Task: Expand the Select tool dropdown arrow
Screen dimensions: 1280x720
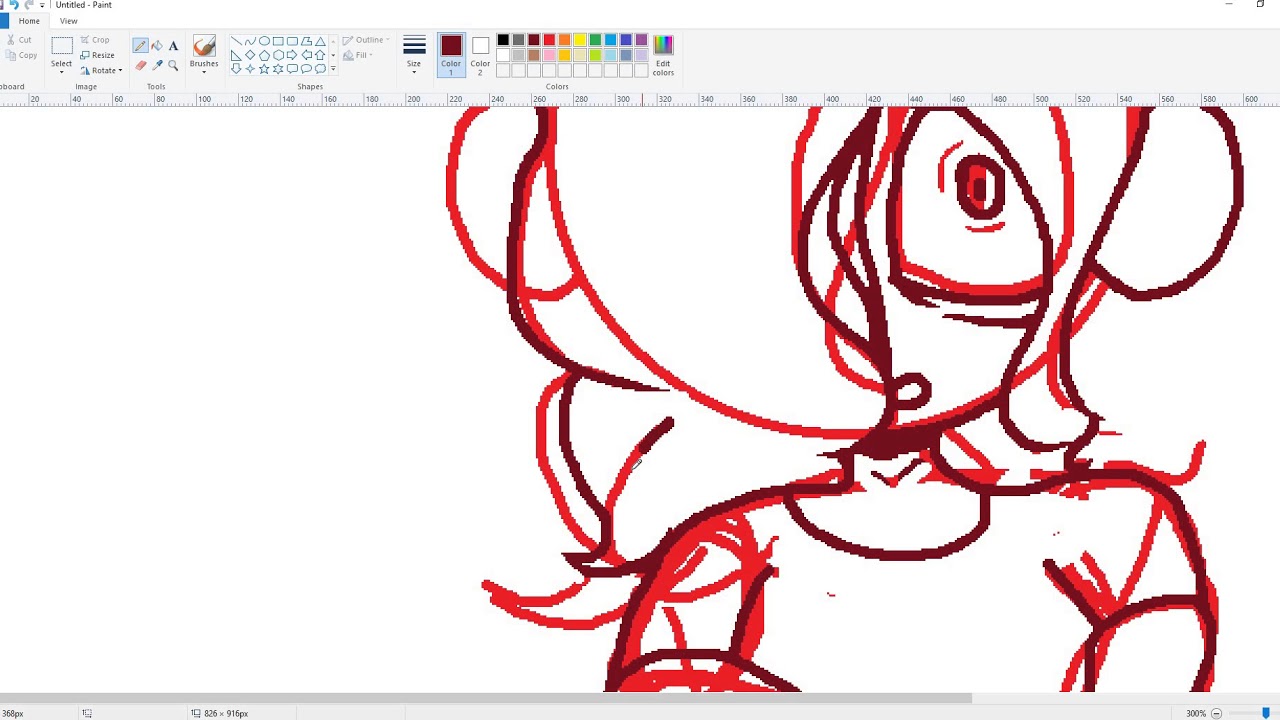Action: coord(62,72)
